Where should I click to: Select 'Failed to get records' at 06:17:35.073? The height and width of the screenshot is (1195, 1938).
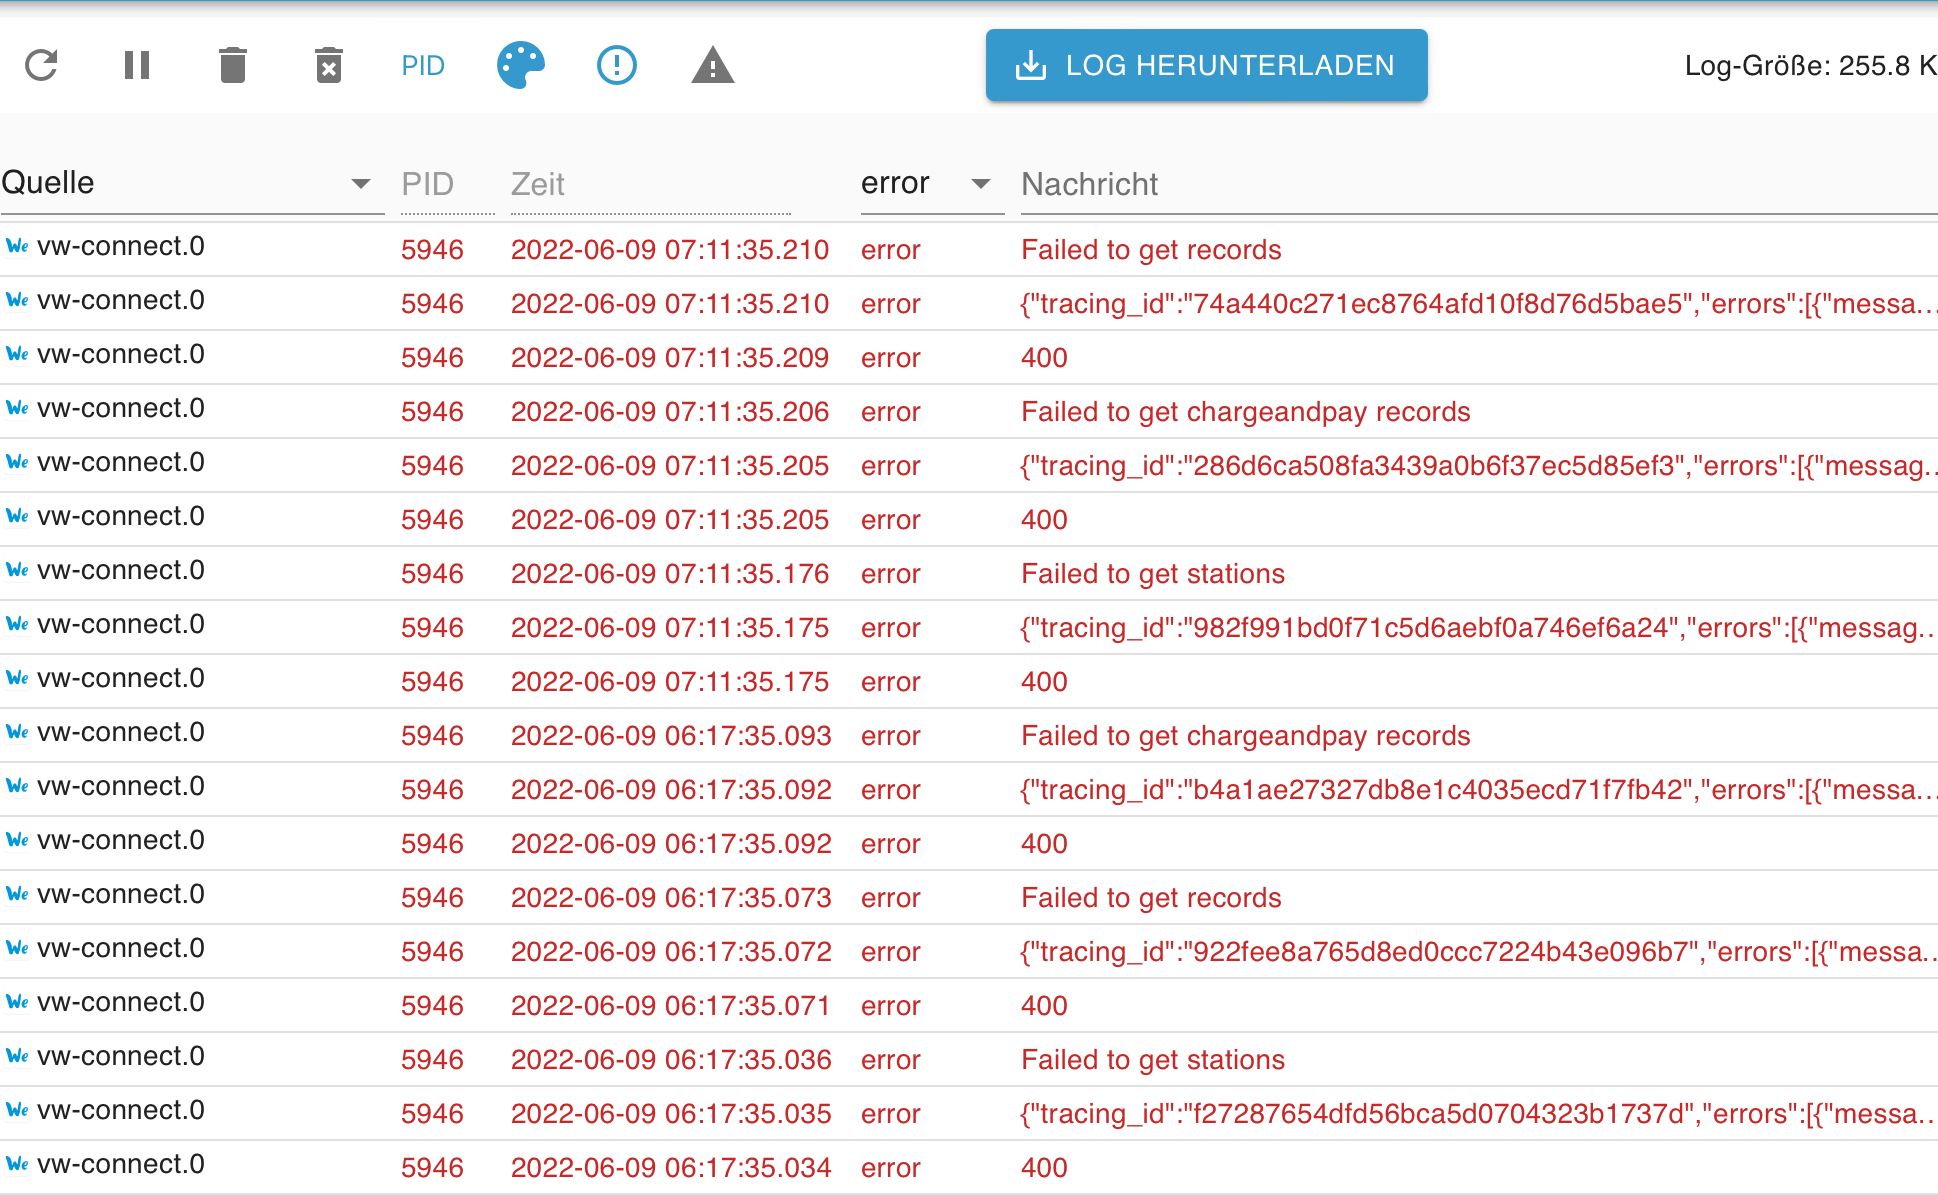pyautogui.click(x=1151, y=898)
